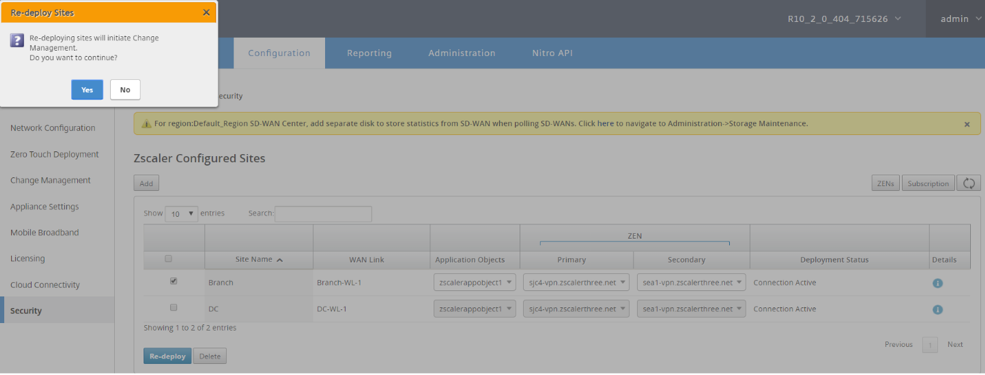Image resolution: width=985 pixels, height=375 pixels.
Task: Click the Subscription button
Action: coord(928,183)
